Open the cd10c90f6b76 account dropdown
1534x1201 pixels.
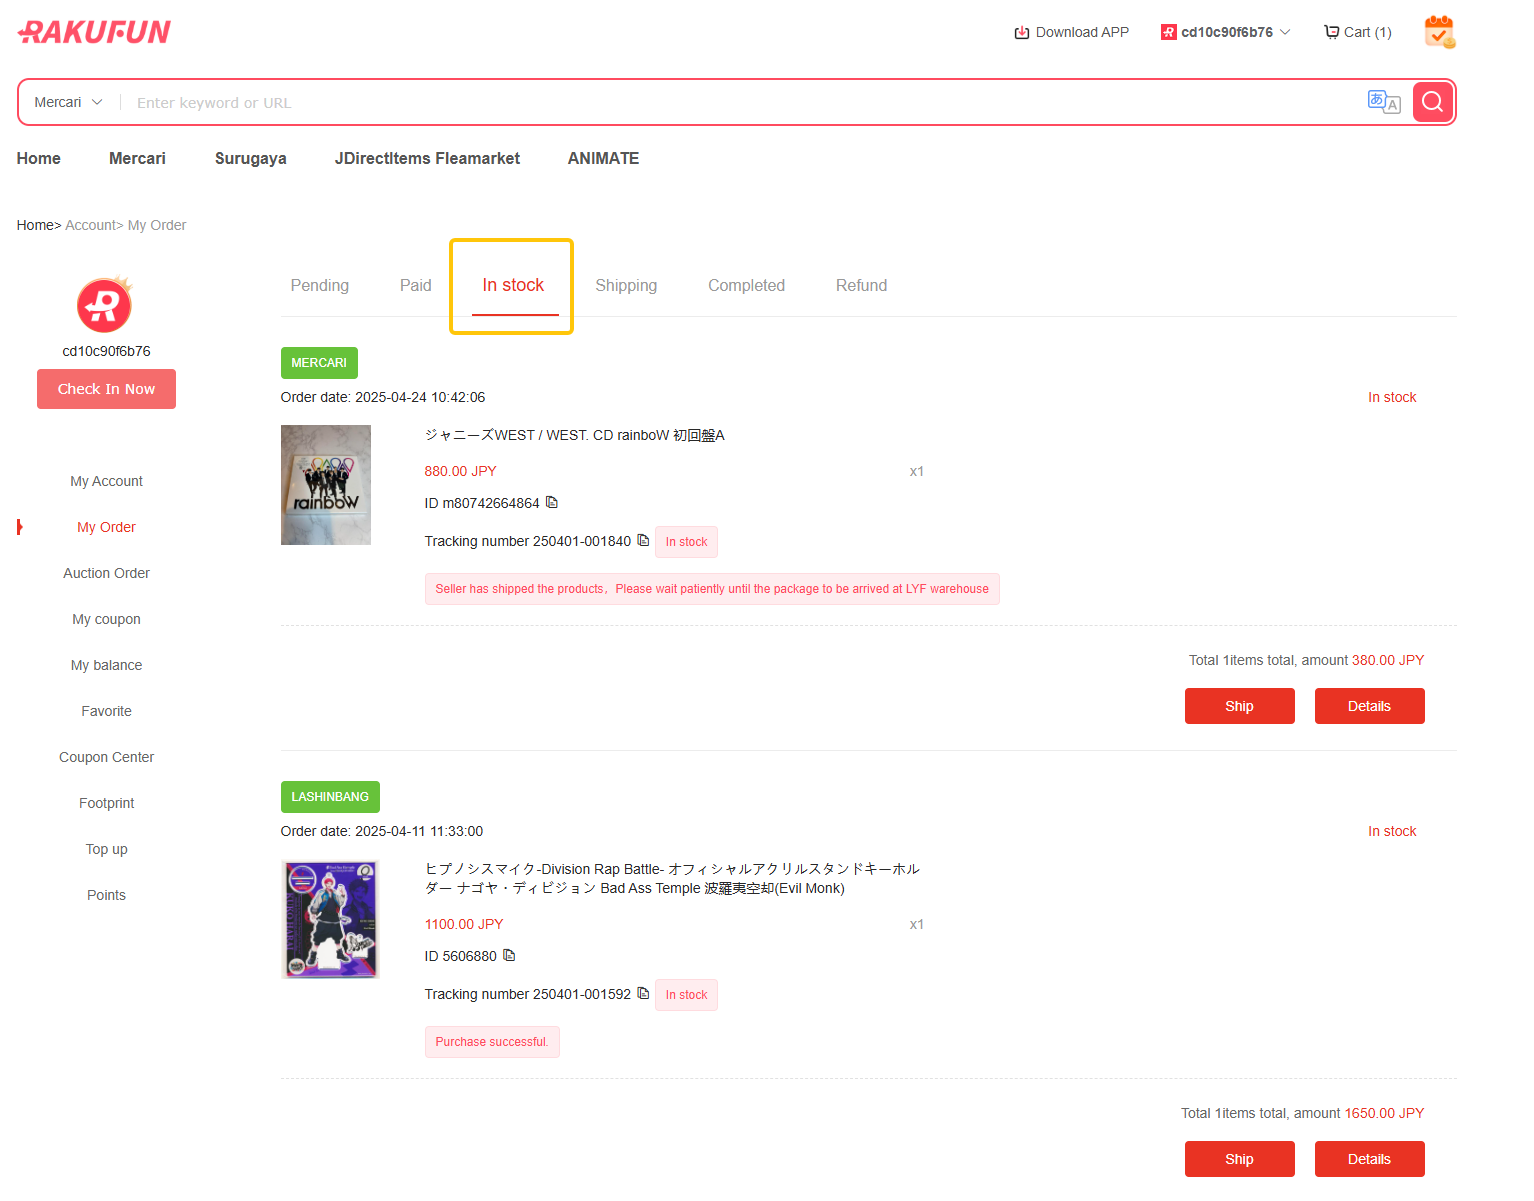(x=1226, y=32)
